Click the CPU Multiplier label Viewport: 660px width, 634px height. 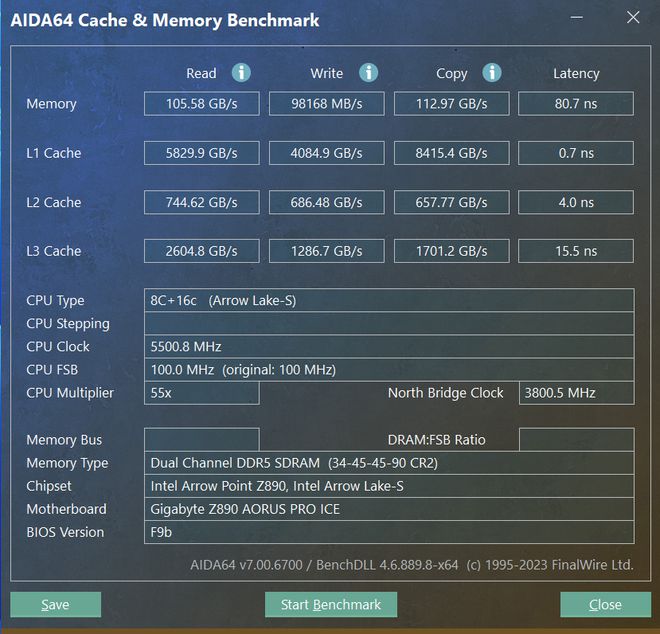tap(70, 393)
